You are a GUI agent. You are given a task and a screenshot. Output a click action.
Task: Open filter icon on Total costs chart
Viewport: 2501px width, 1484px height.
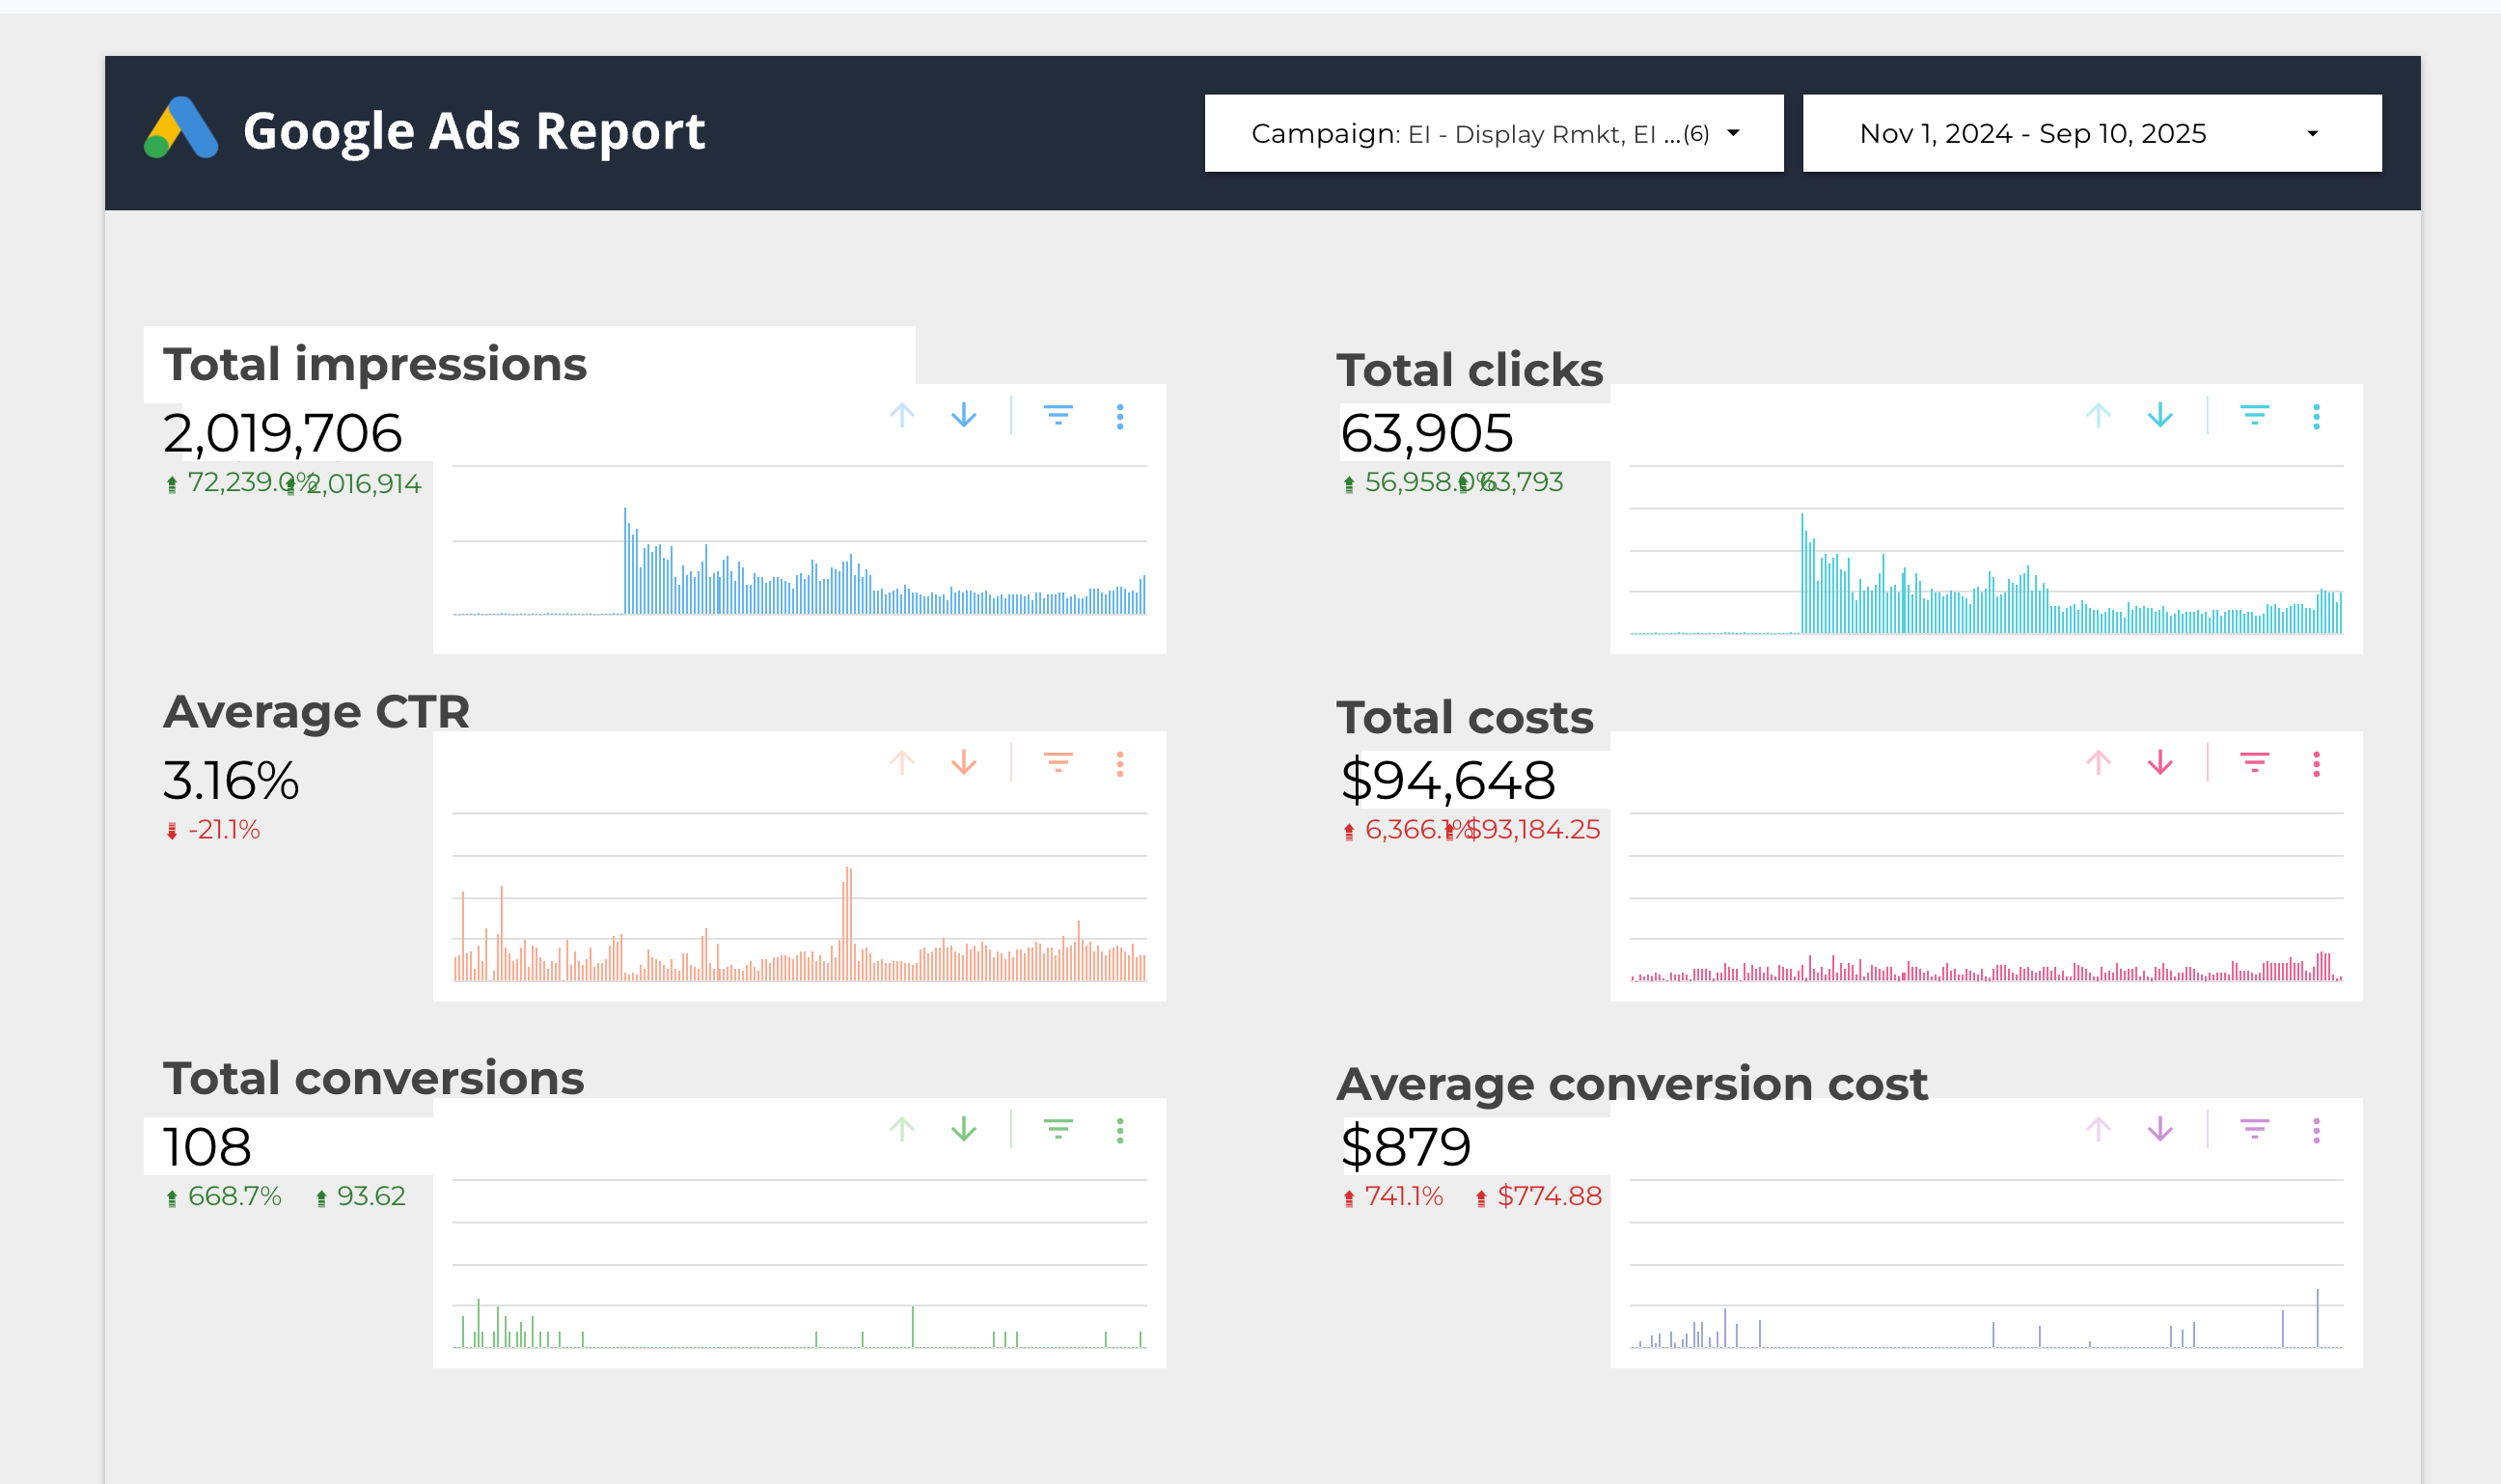[x=2254, y=764]
